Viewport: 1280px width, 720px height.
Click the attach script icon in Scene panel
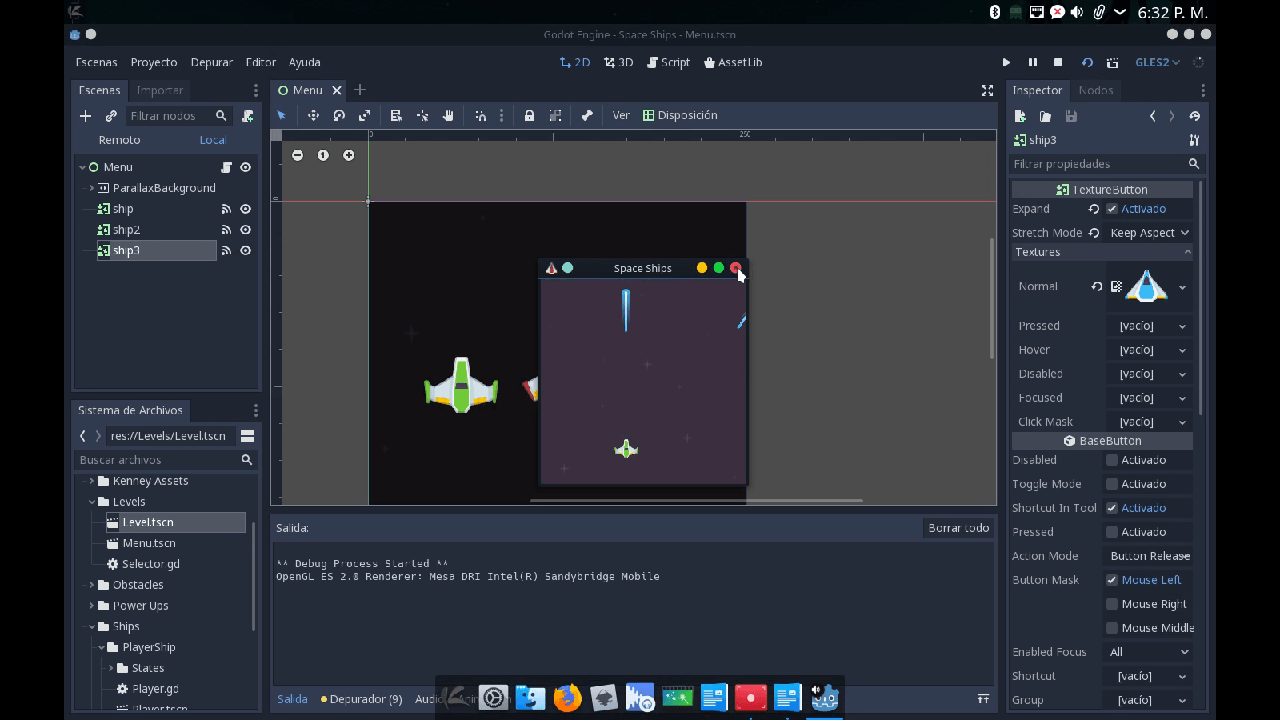click(247, 116)
